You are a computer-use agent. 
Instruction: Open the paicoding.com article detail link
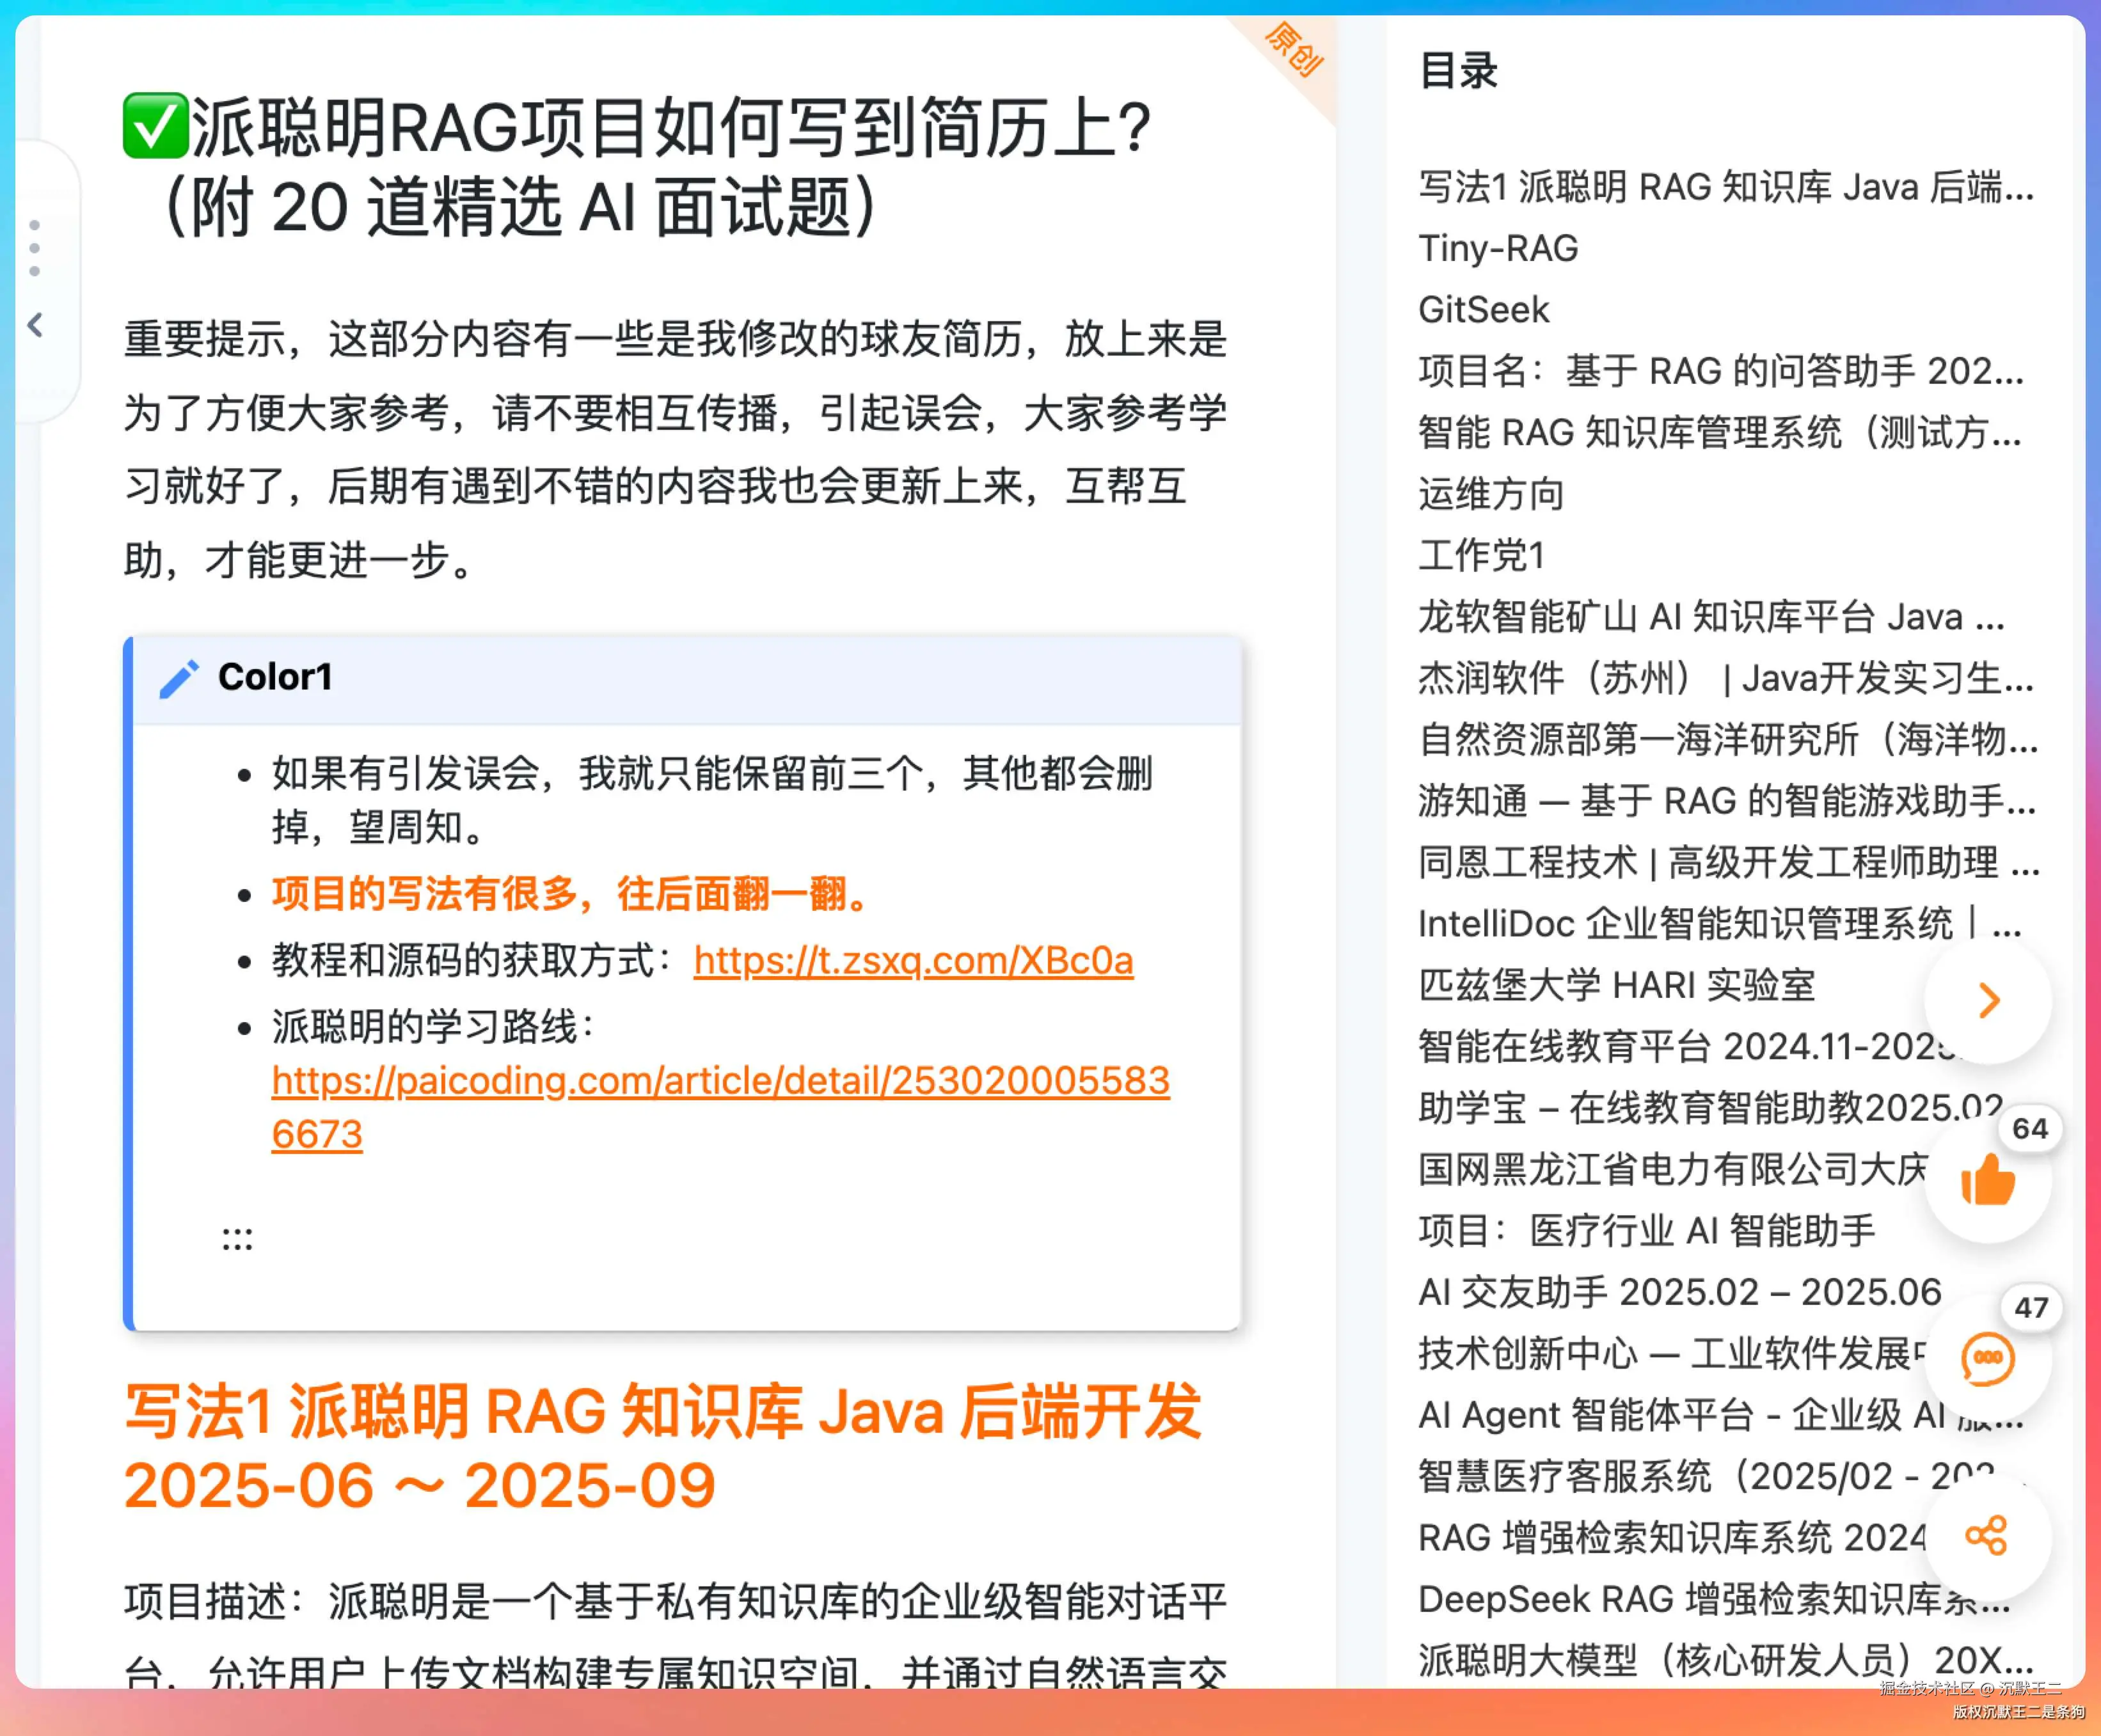tap(720, 1107)
